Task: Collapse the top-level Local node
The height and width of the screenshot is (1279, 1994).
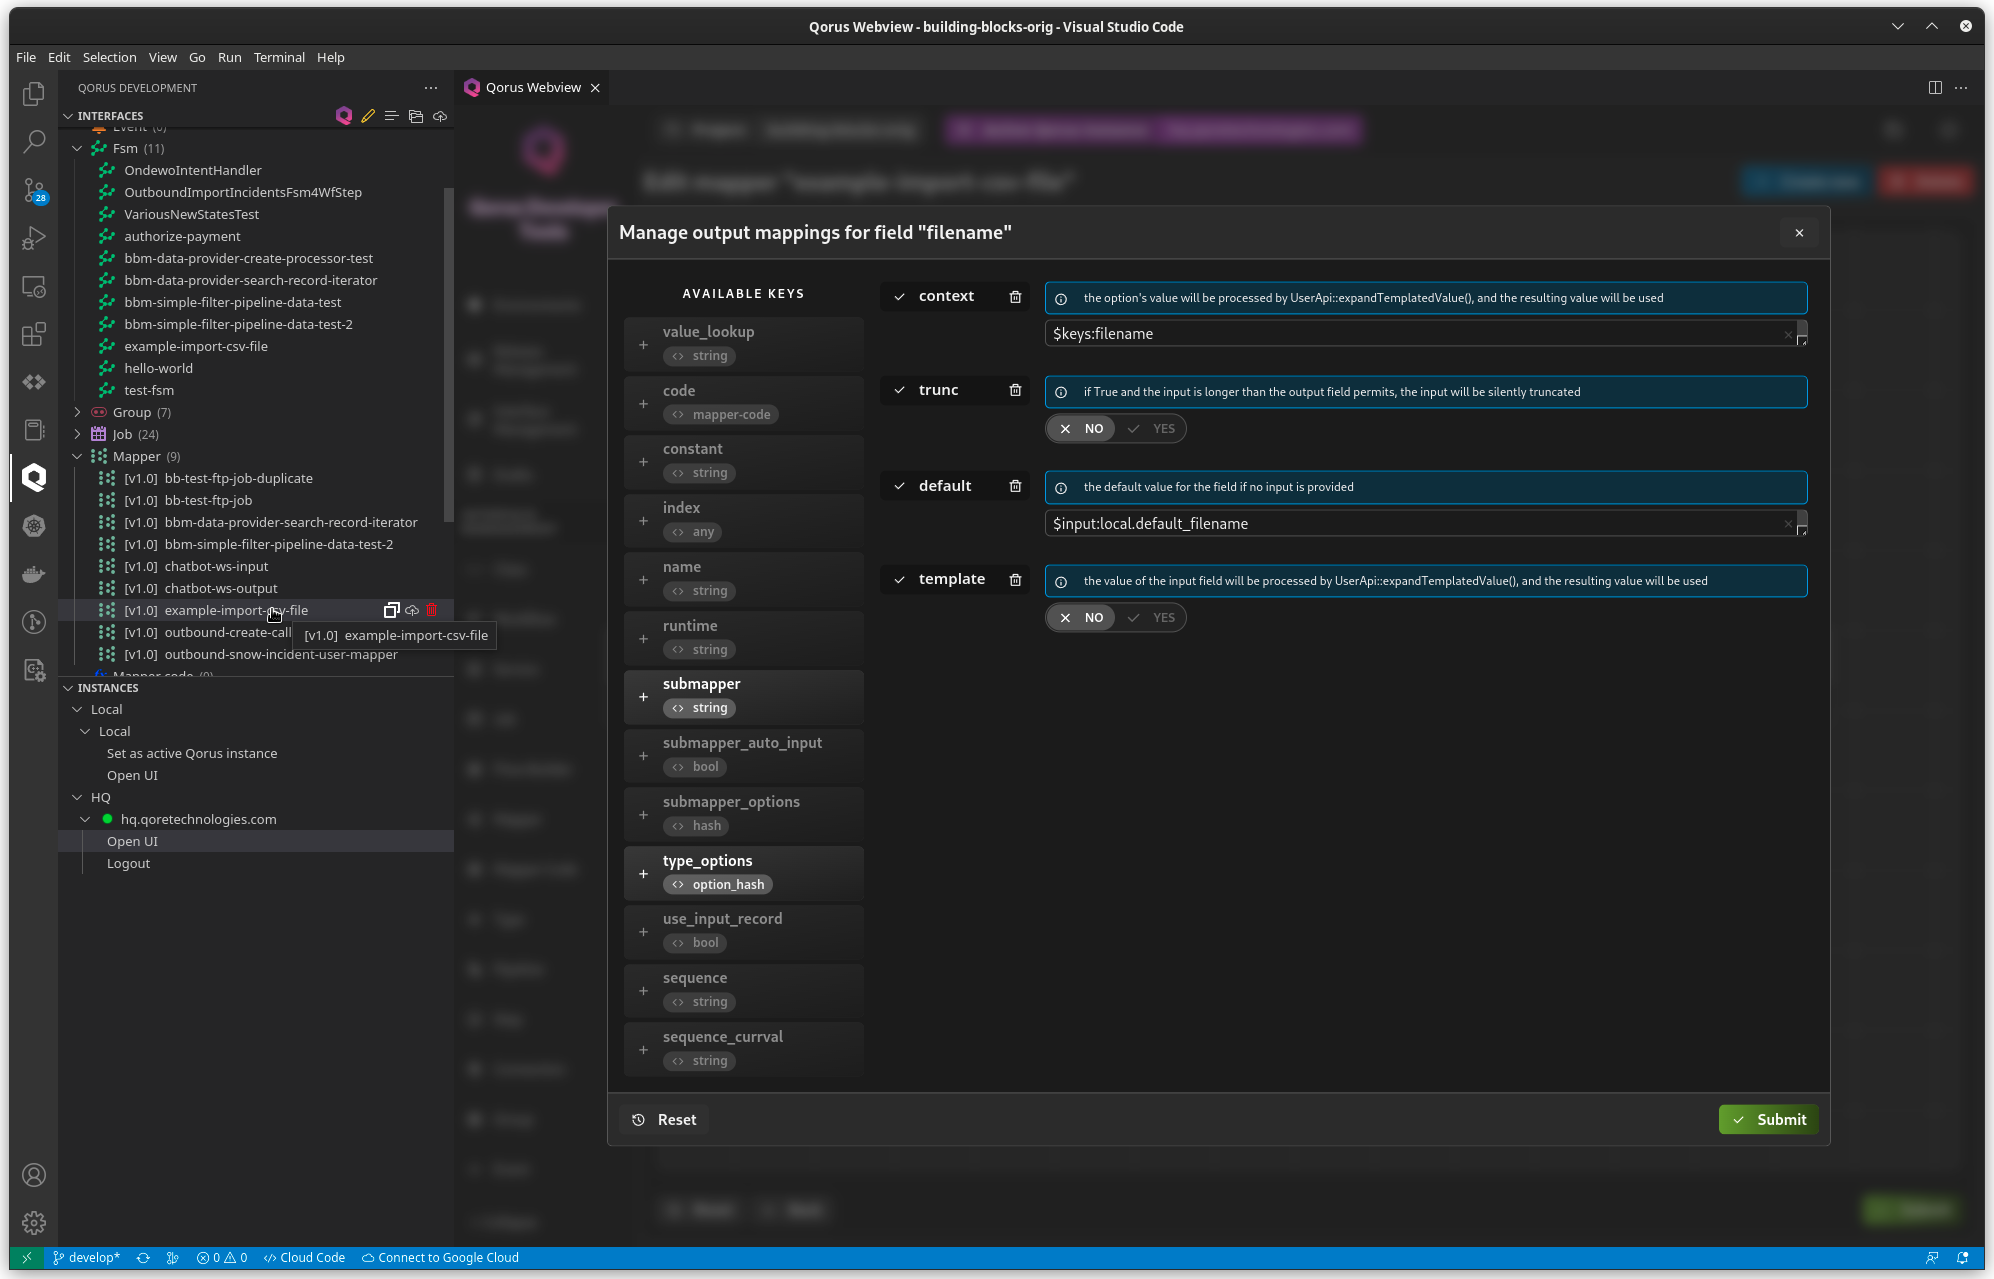Action: [x=77, y=709]
